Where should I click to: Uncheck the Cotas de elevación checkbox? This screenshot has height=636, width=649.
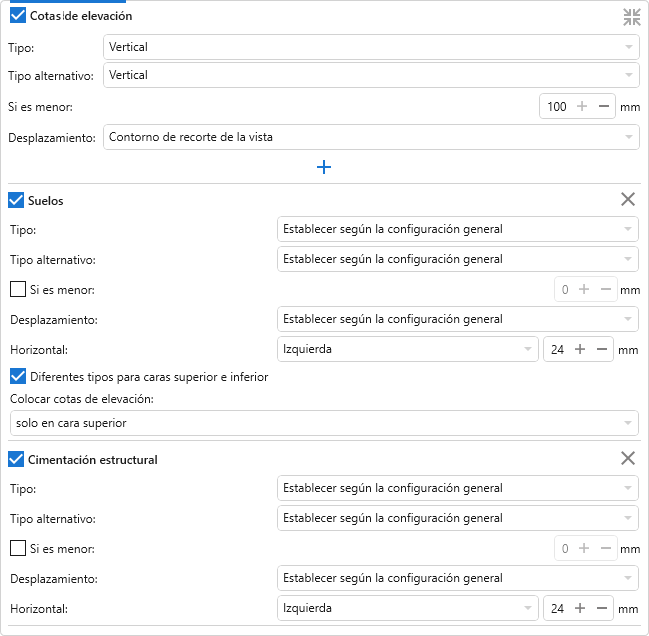pos(17,16)
